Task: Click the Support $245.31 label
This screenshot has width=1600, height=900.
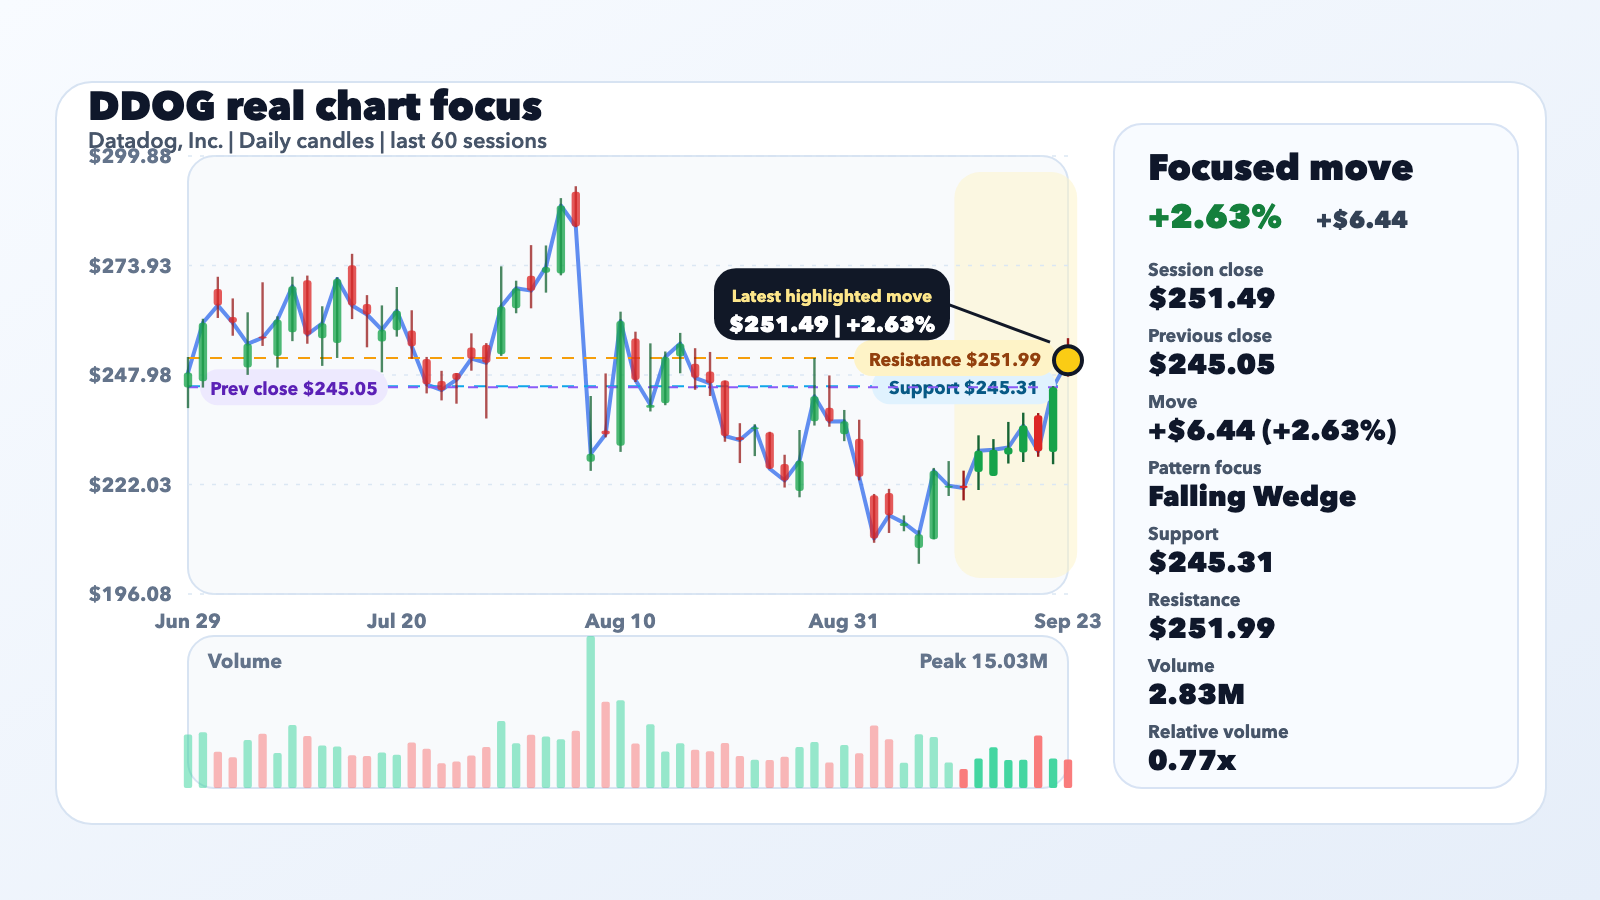Action: (x=962, y=388)
